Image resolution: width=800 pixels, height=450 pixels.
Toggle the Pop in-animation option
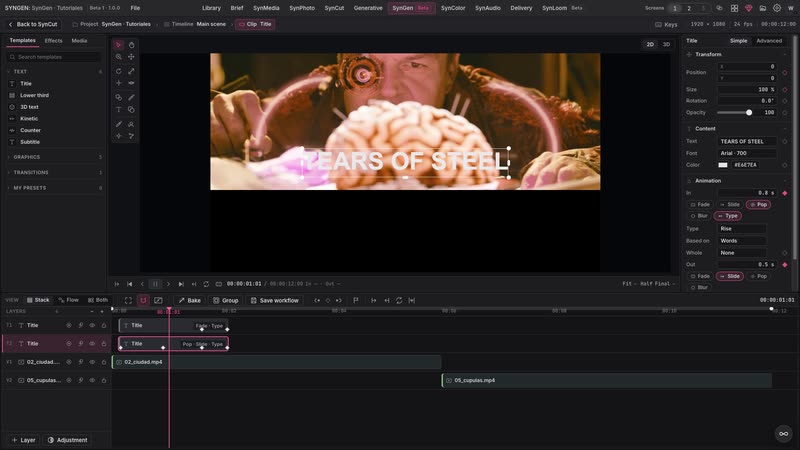pos(758,204)
